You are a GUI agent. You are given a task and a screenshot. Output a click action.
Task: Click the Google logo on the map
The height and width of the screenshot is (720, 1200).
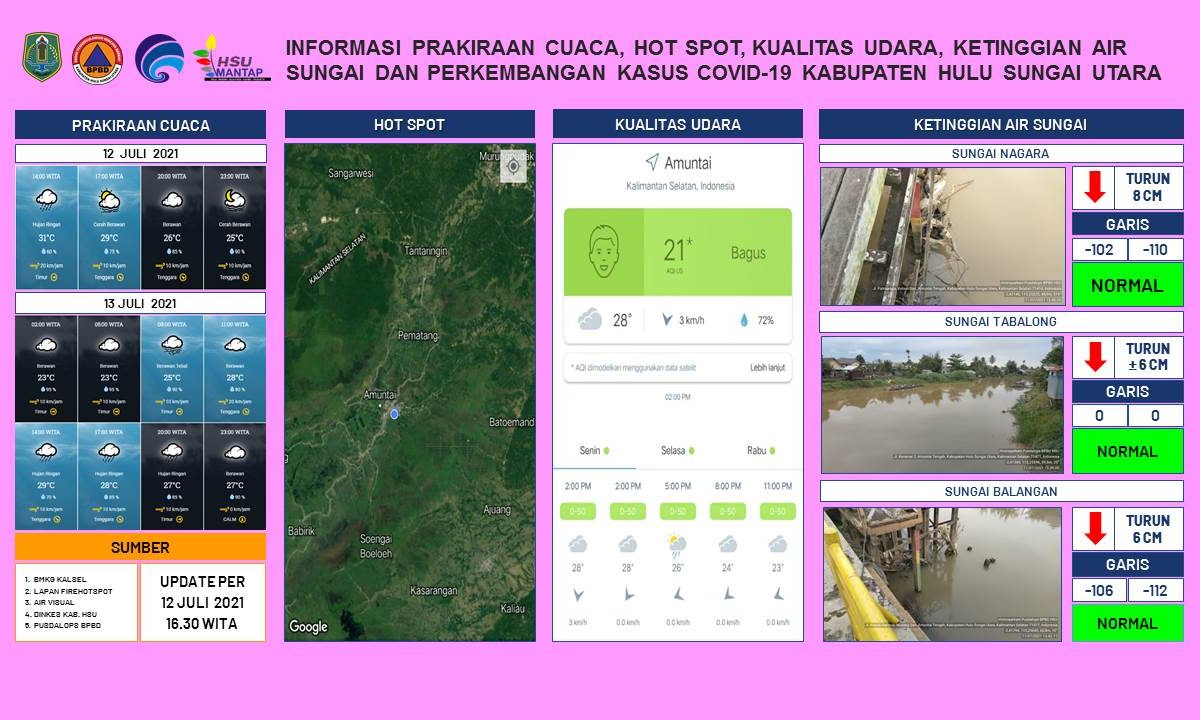(x=308, y=627)
